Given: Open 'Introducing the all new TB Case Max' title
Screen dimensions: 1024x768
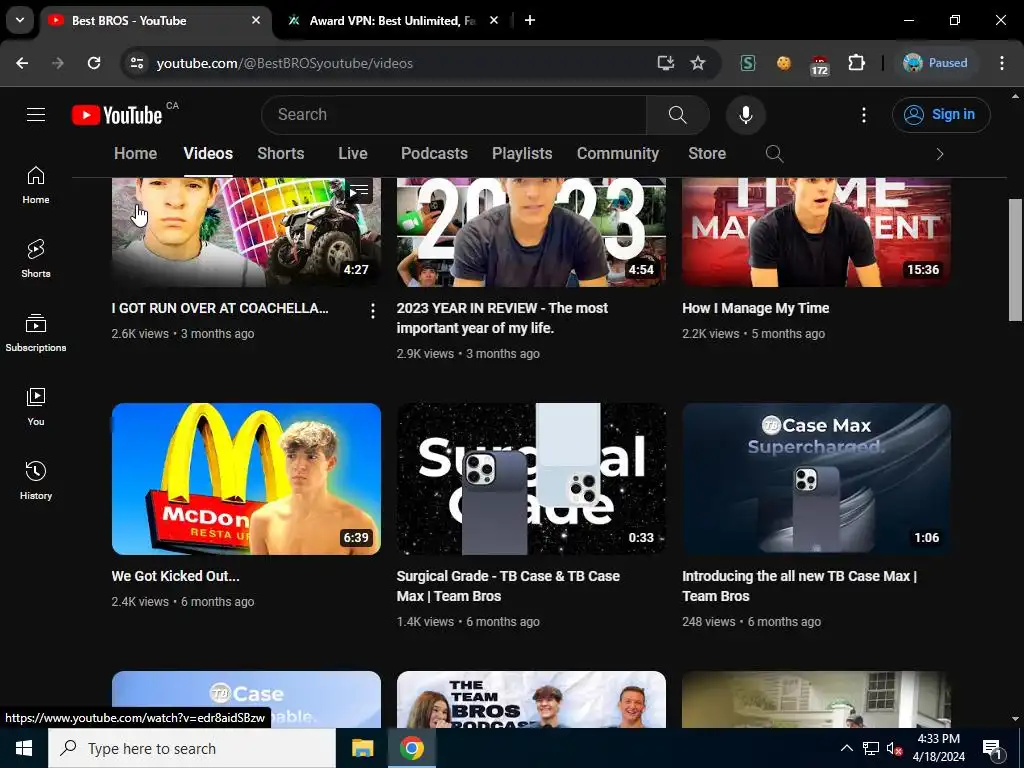Looking at the screenshot, I should coord(799,586).
